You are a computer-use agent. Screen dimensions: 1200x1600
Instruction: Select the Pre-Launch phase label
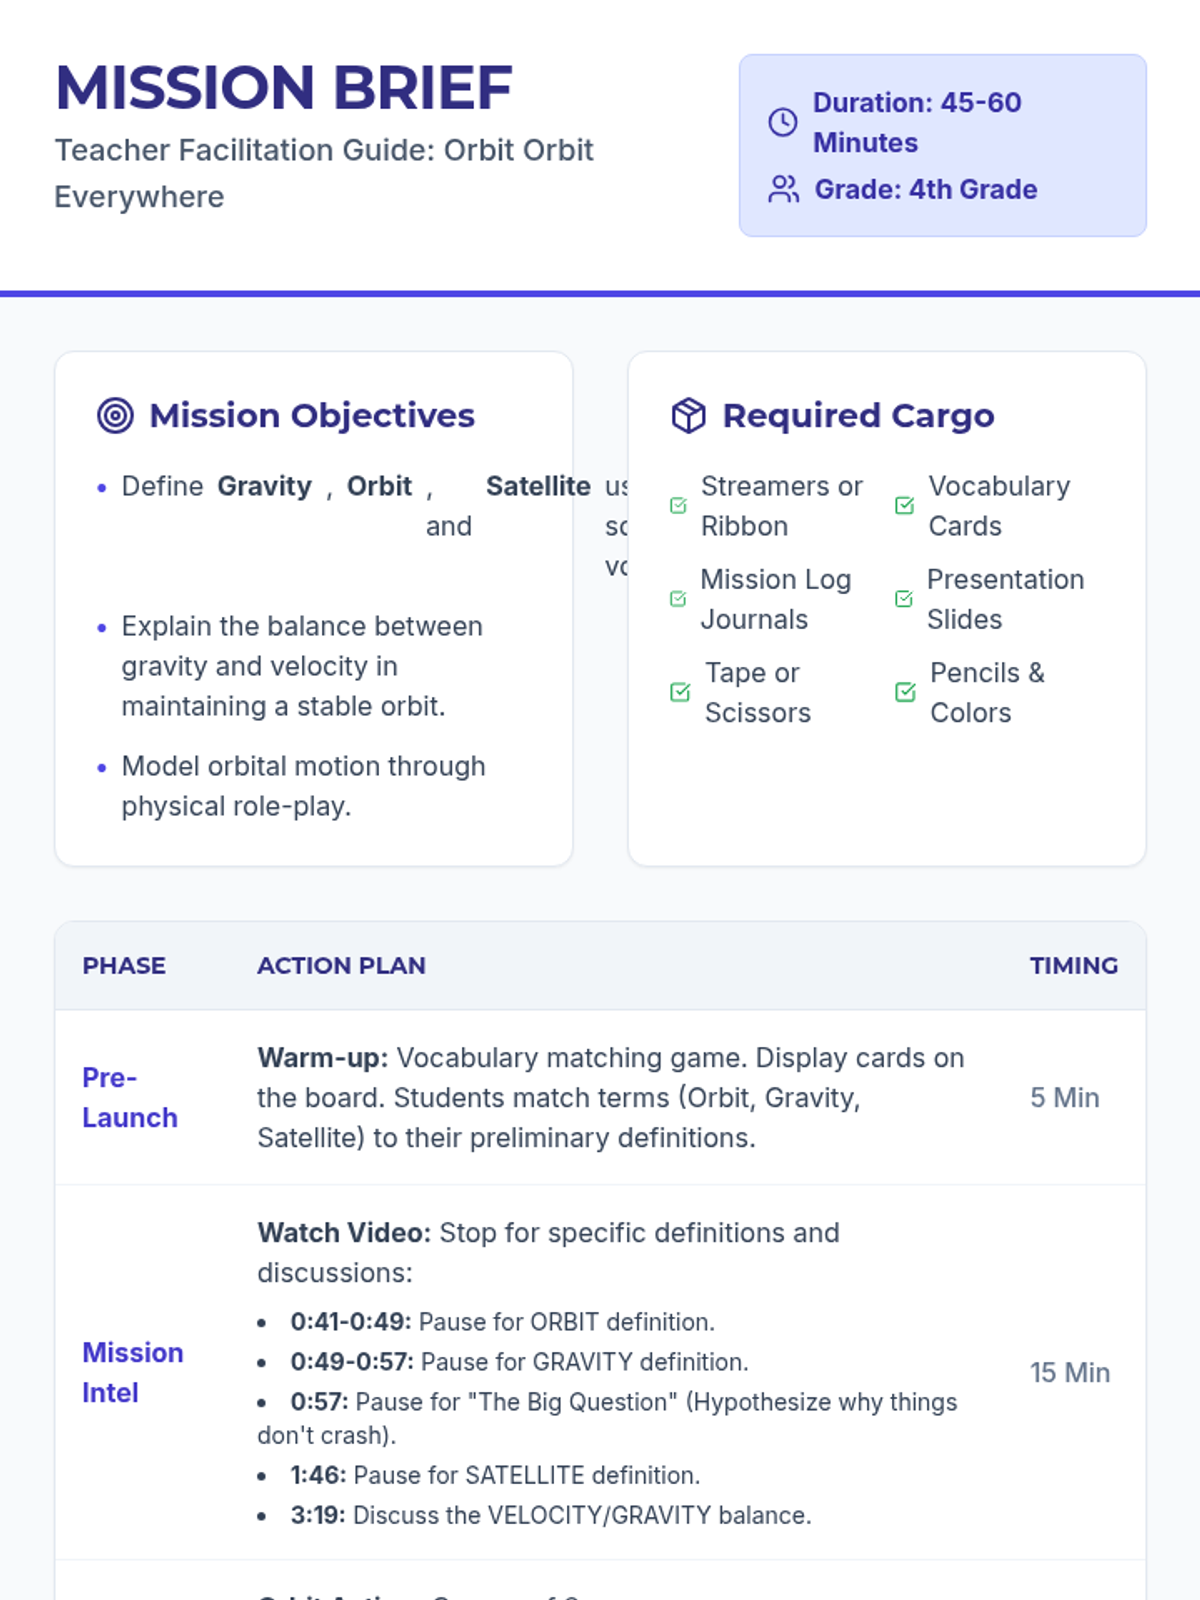(x=130, y=1098)
